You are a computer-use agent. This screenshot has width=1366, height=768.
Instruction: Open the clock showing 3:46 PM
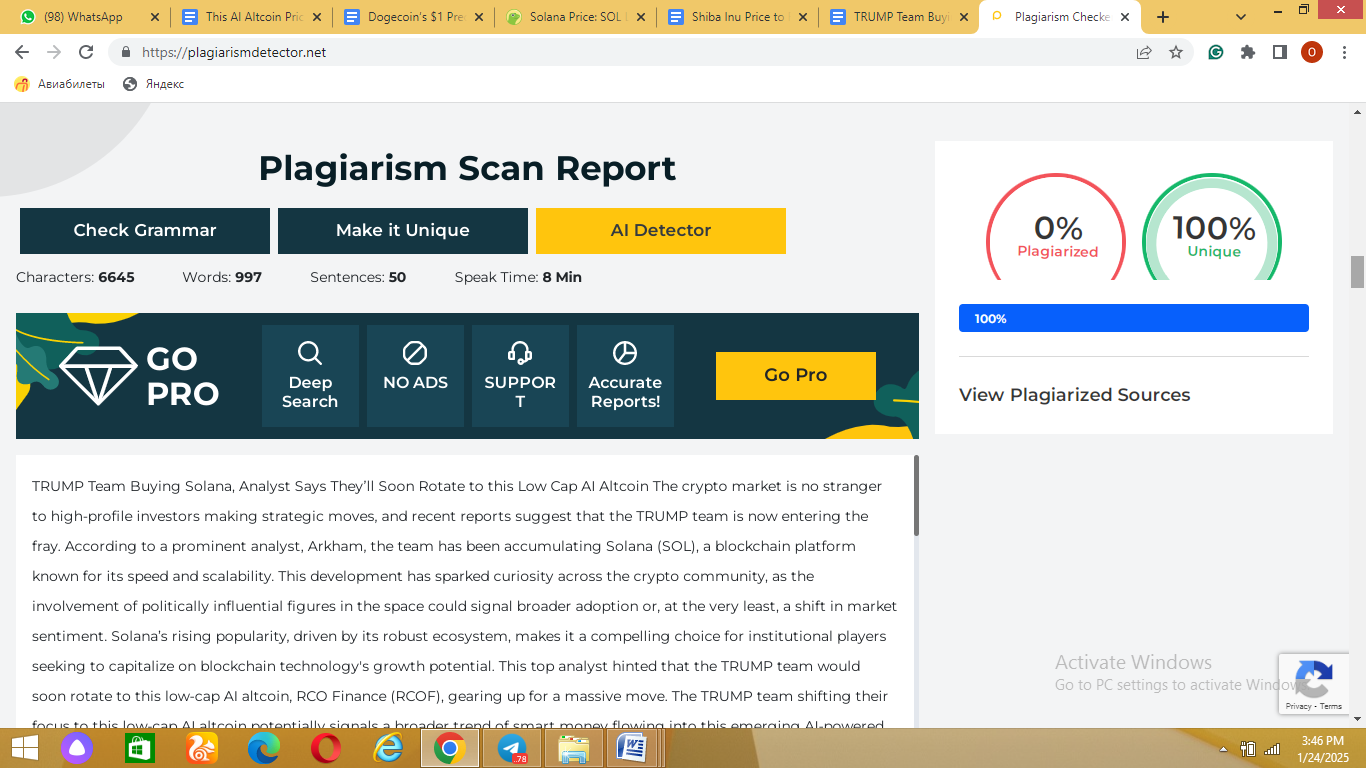coord(1324,748)
